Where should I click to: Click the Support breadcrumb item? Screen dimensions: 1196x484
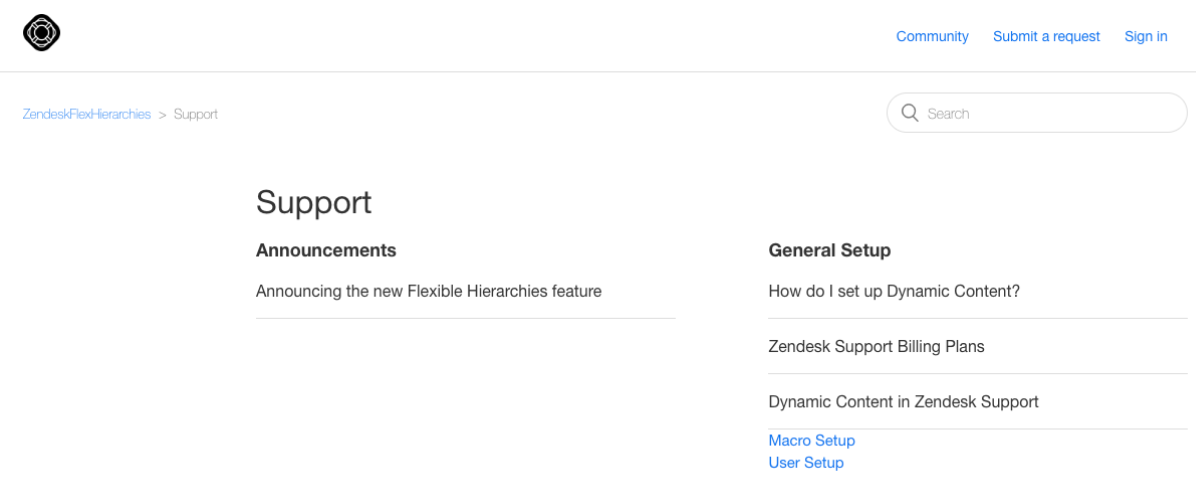[196, 114]
